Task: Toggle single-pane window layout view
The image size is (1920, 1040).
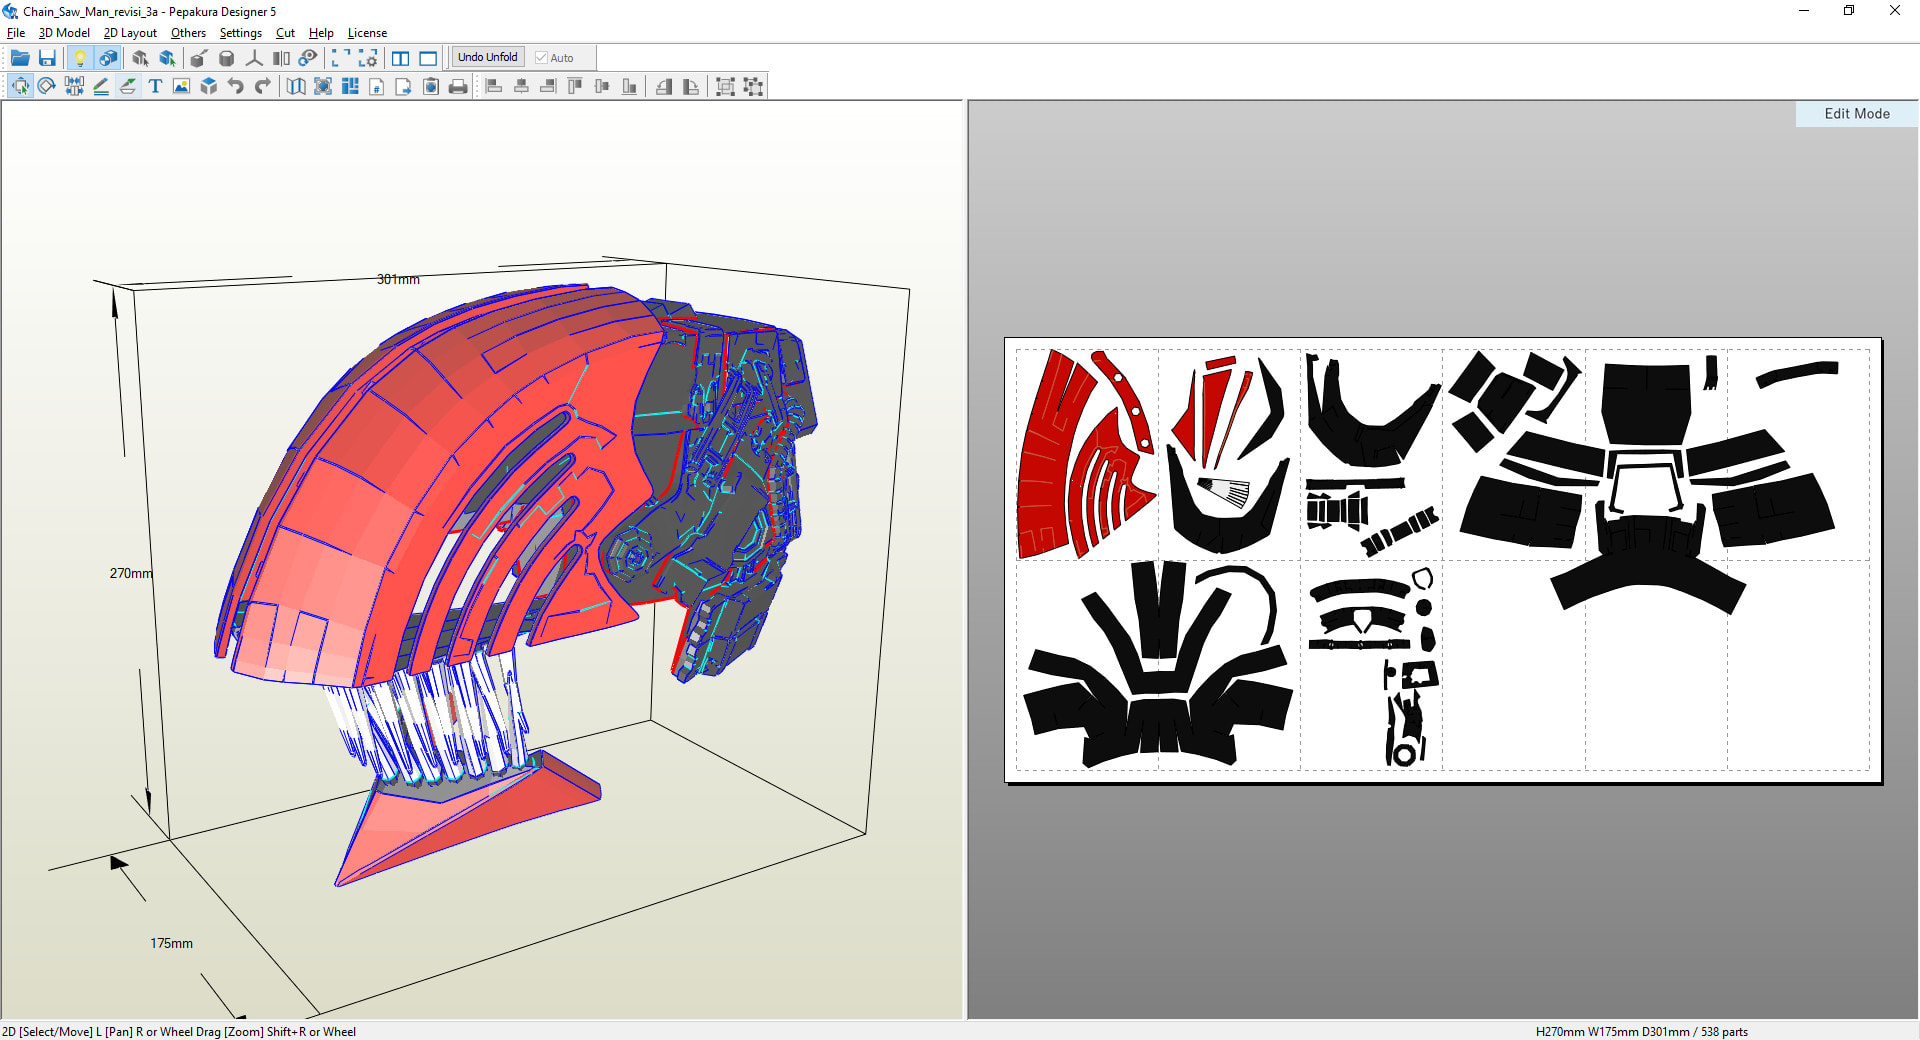Action: click(427, 57)
